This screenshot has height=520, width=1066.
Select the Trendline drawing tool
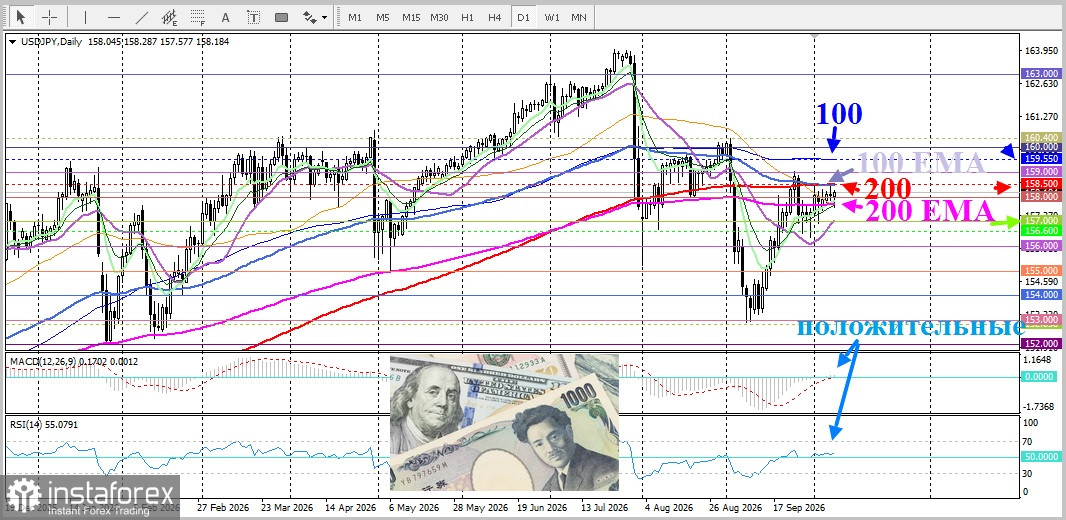pyautogui.click(x=141, y=17)
